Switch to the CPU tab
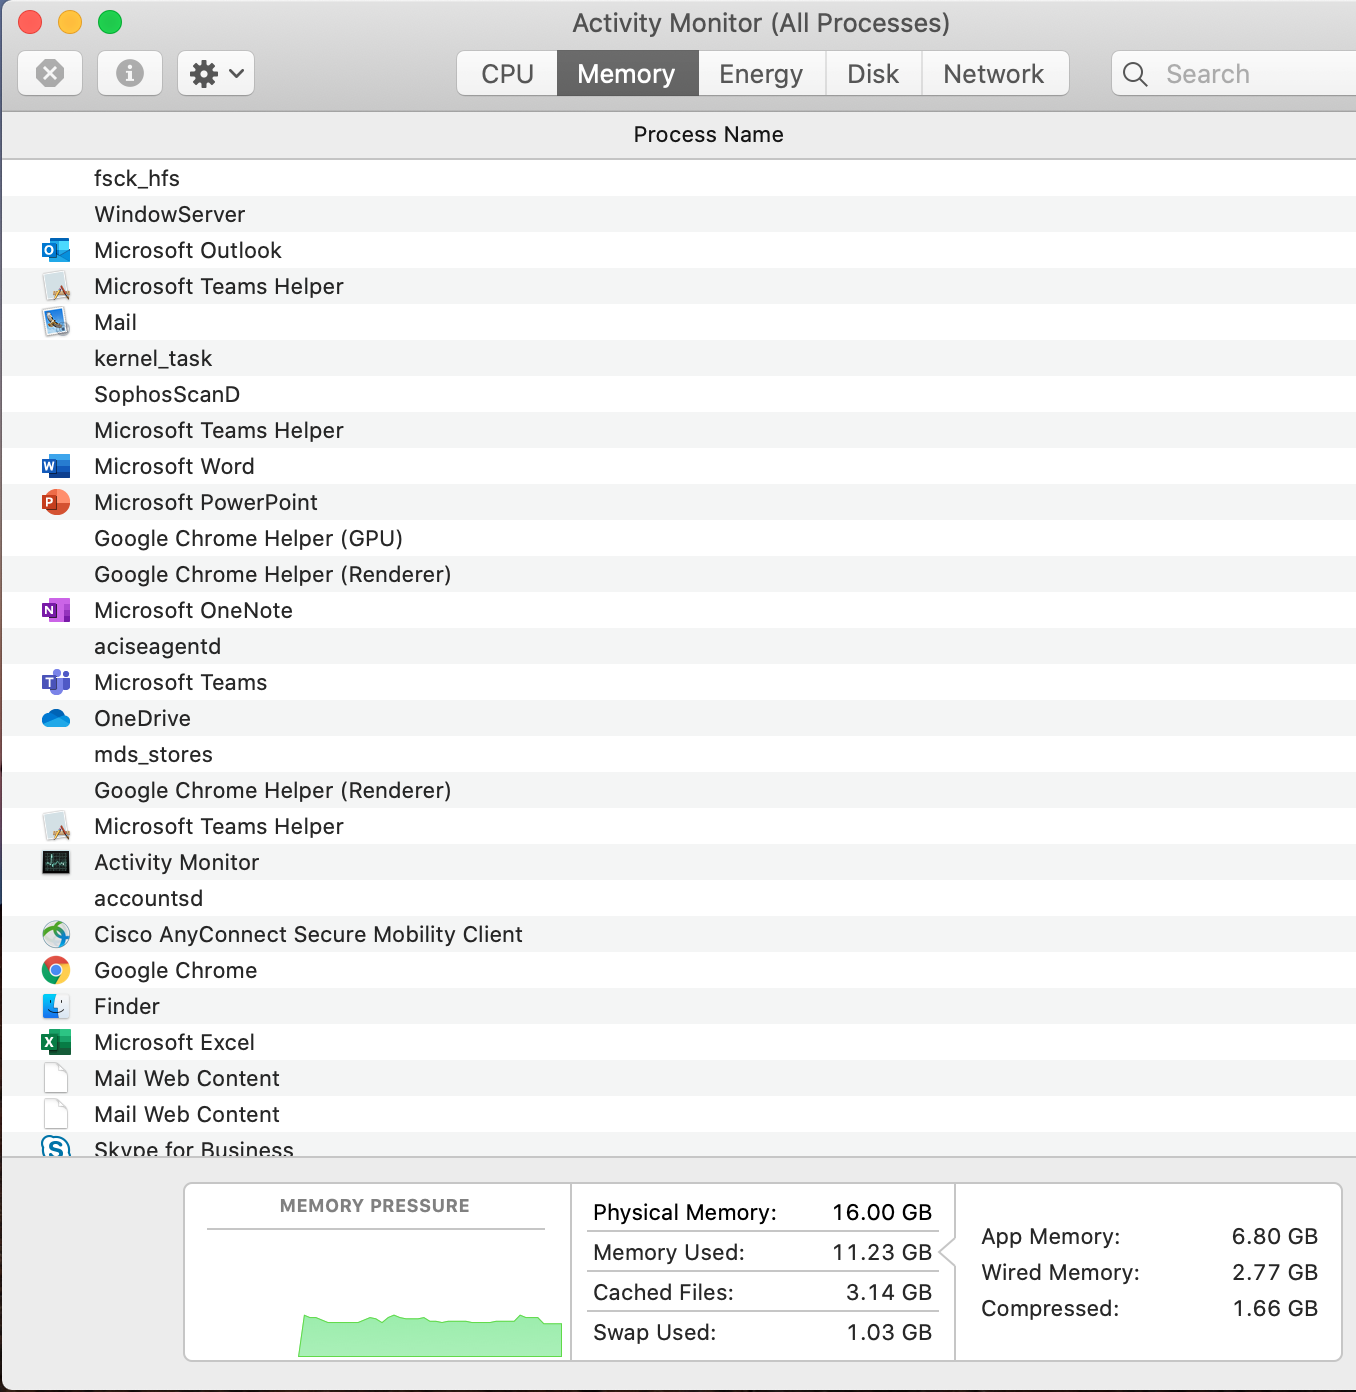 pos(507,74)
